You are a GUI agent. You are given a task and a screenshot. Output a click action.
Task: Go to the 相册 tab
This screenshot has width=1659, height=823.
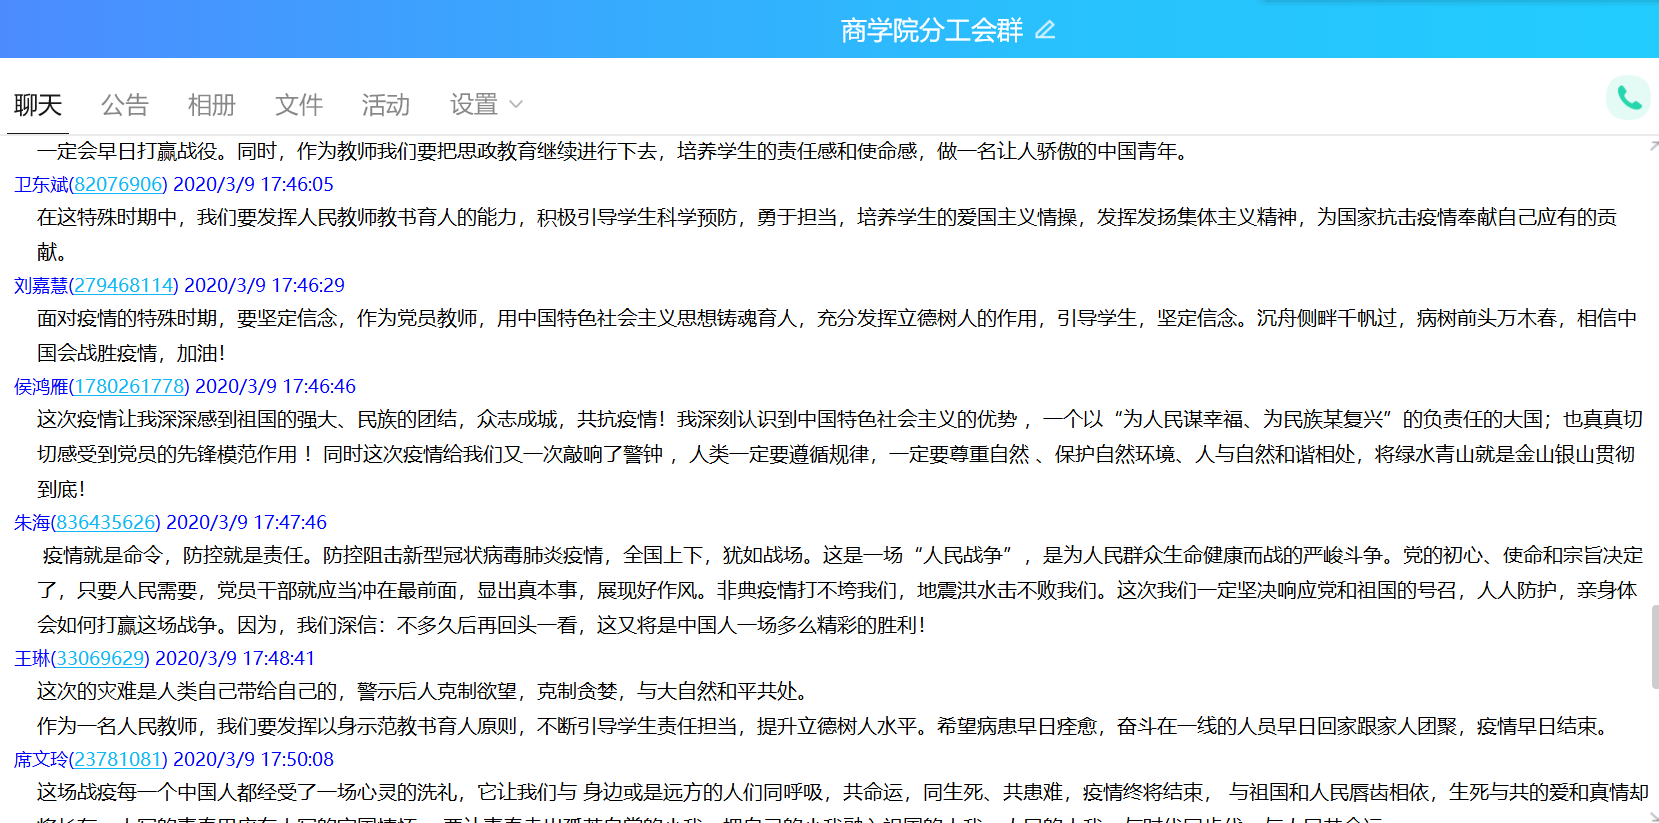tap(212, 104)
